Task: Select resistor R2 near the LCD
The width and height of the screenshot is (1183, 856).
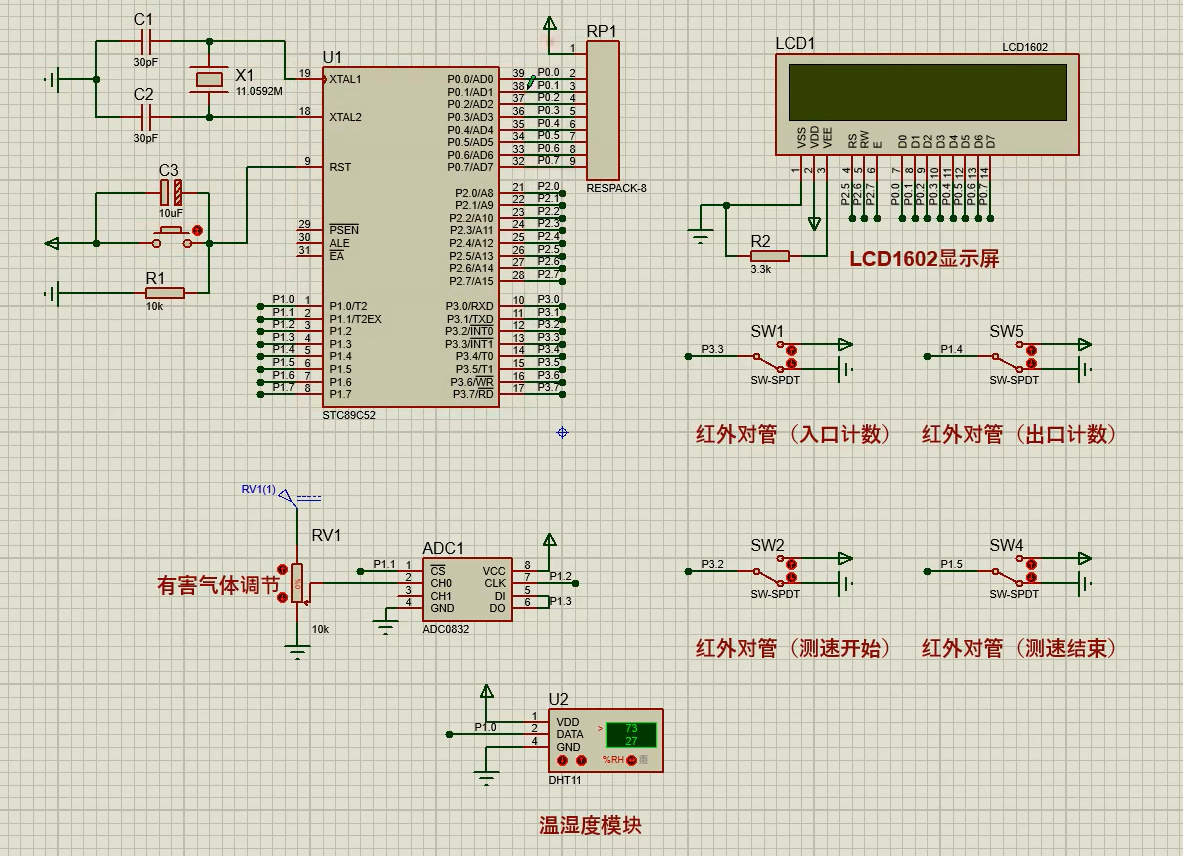Action: 769,256
